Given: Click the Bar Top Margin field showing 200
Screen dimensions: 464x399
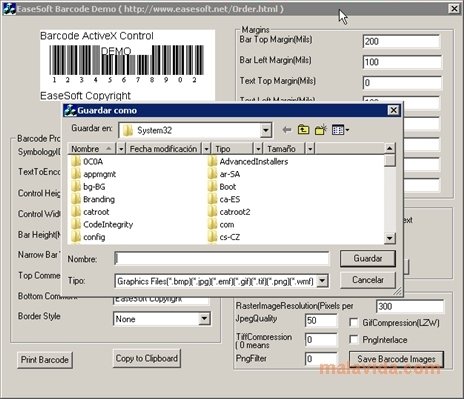Looking at the screenshot, I should pyautogui.click(x=402, y=41).
